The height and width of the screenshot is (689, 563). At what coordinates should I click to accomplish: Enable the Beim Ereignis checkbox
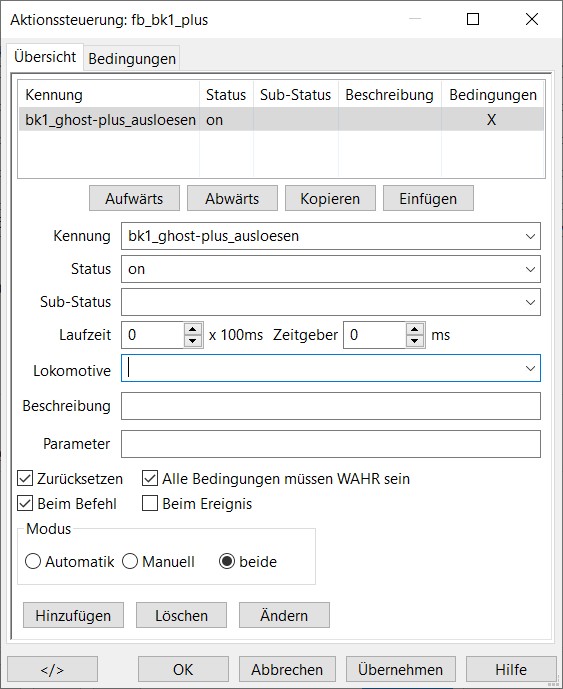pos(150,504)
